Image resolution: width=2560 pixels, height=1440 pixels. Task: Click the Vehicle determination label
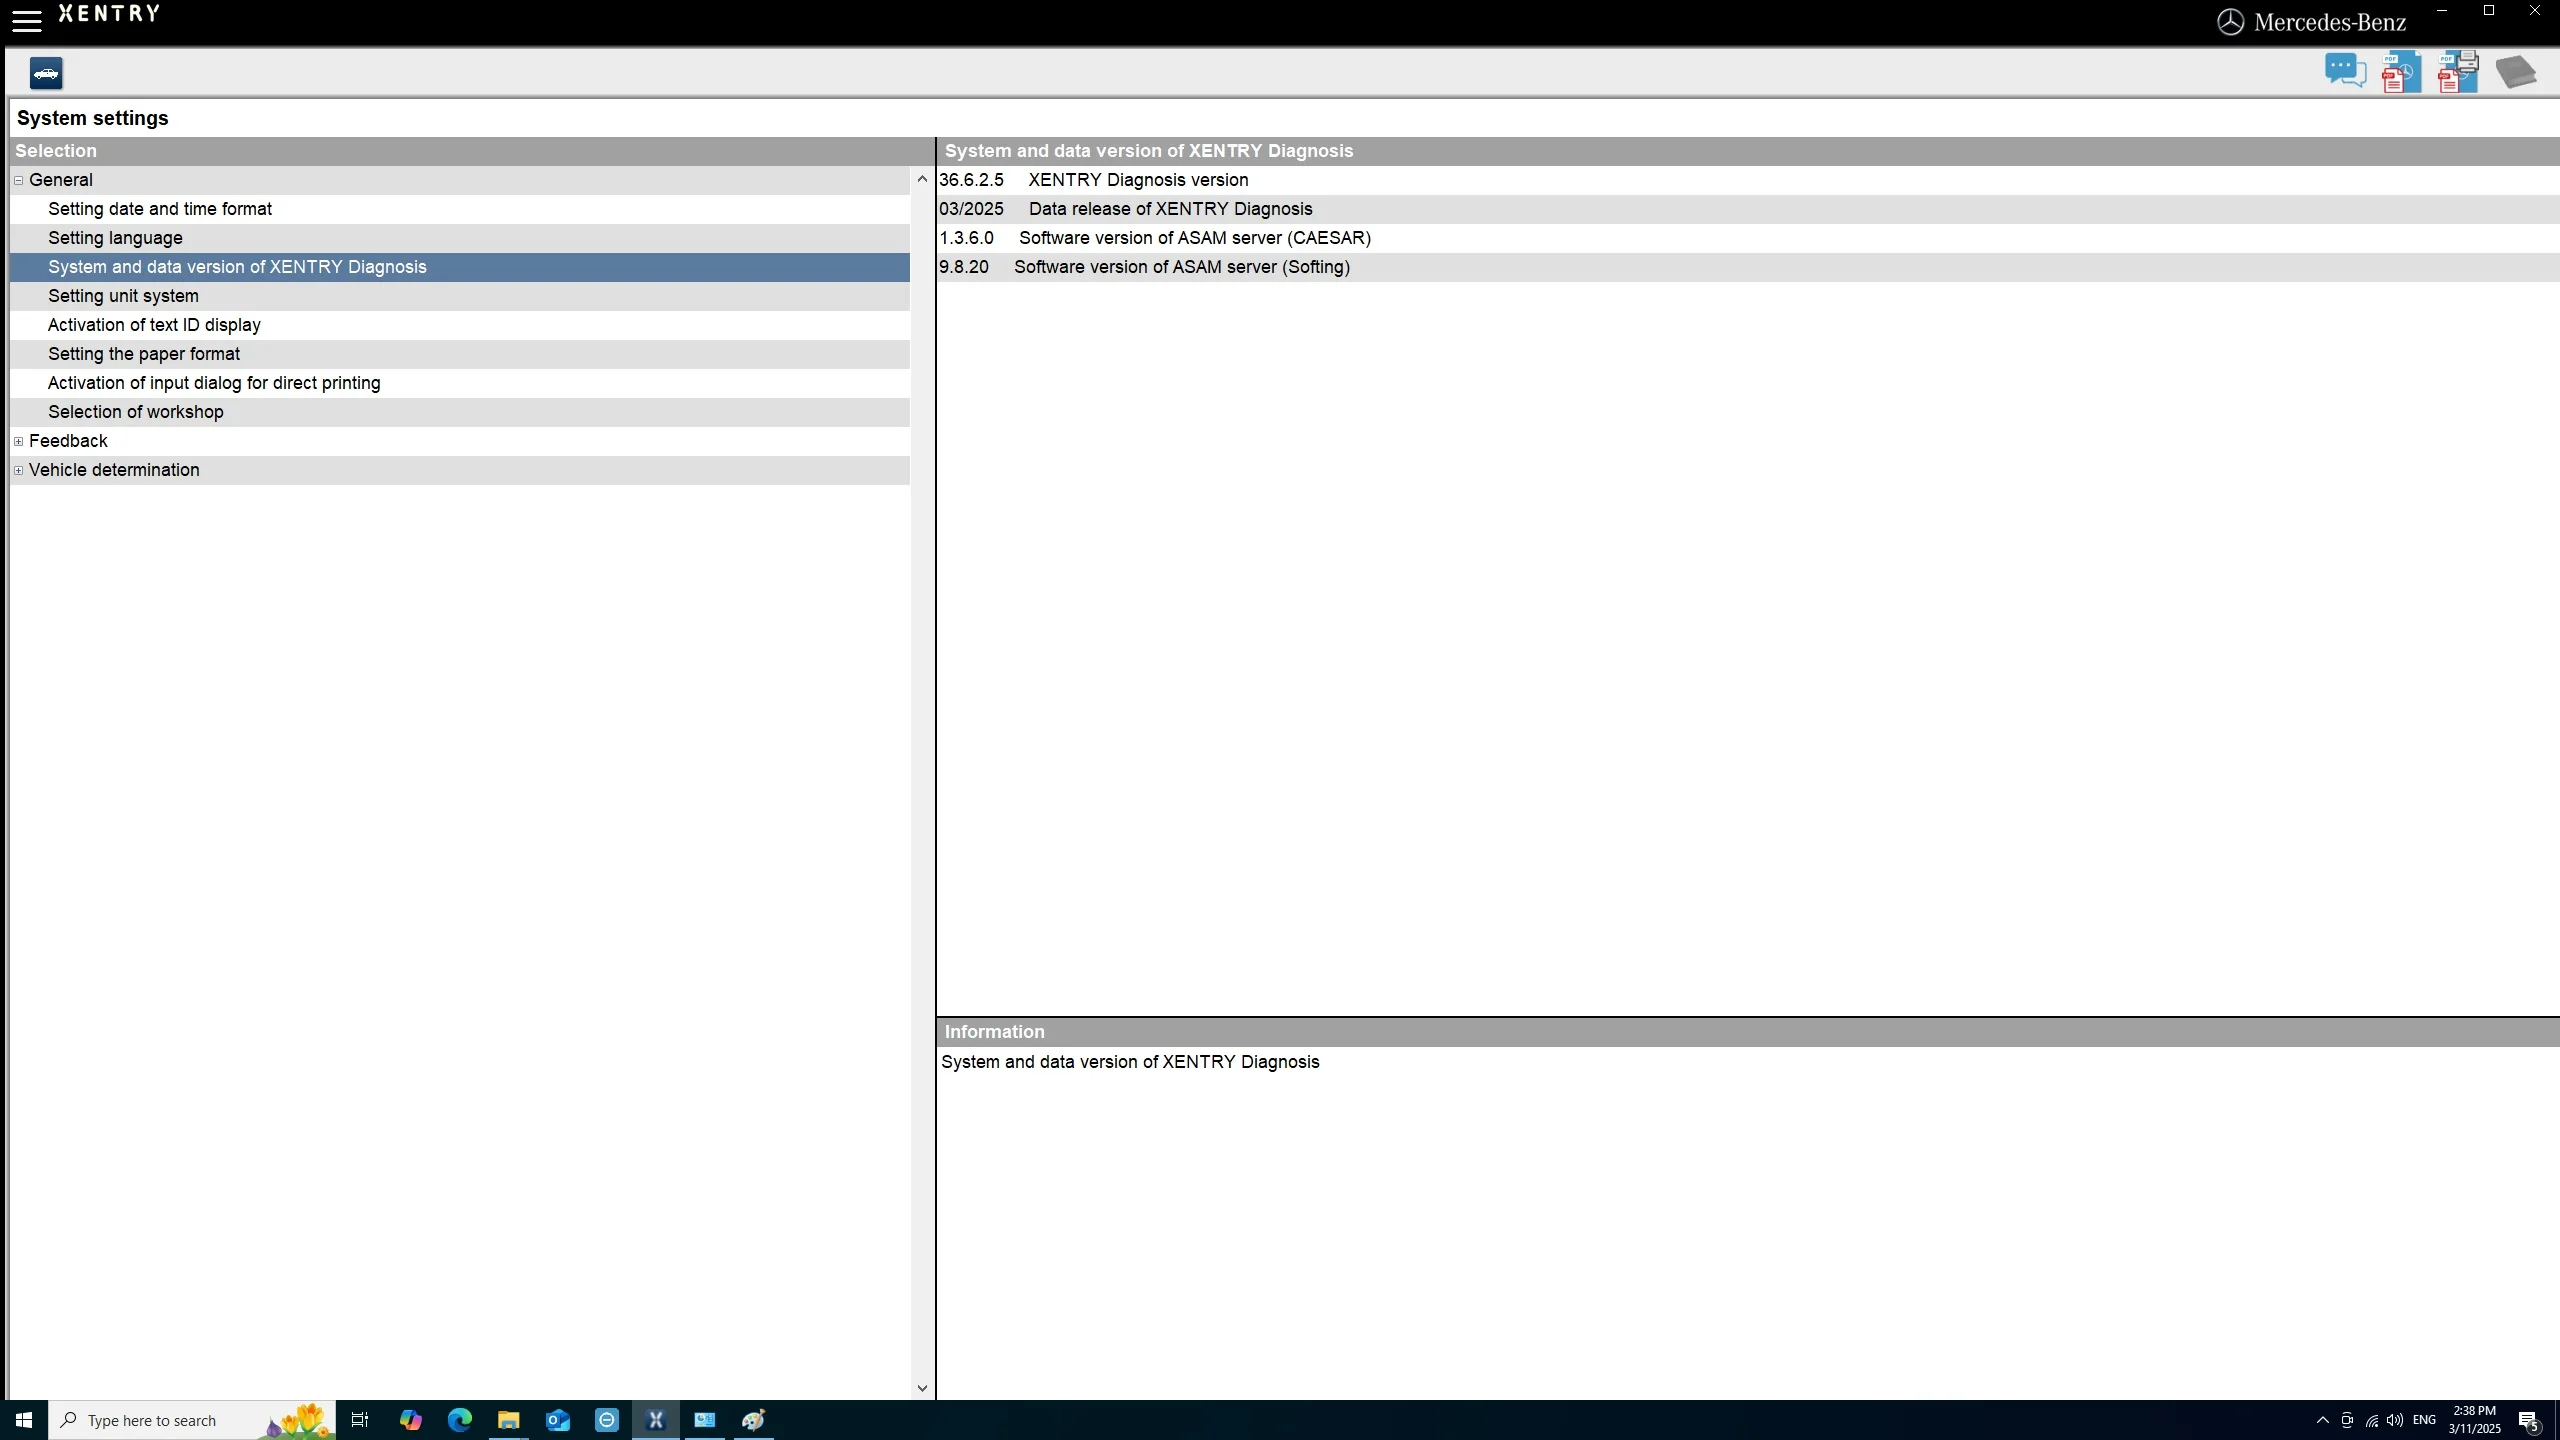(114, 470)
